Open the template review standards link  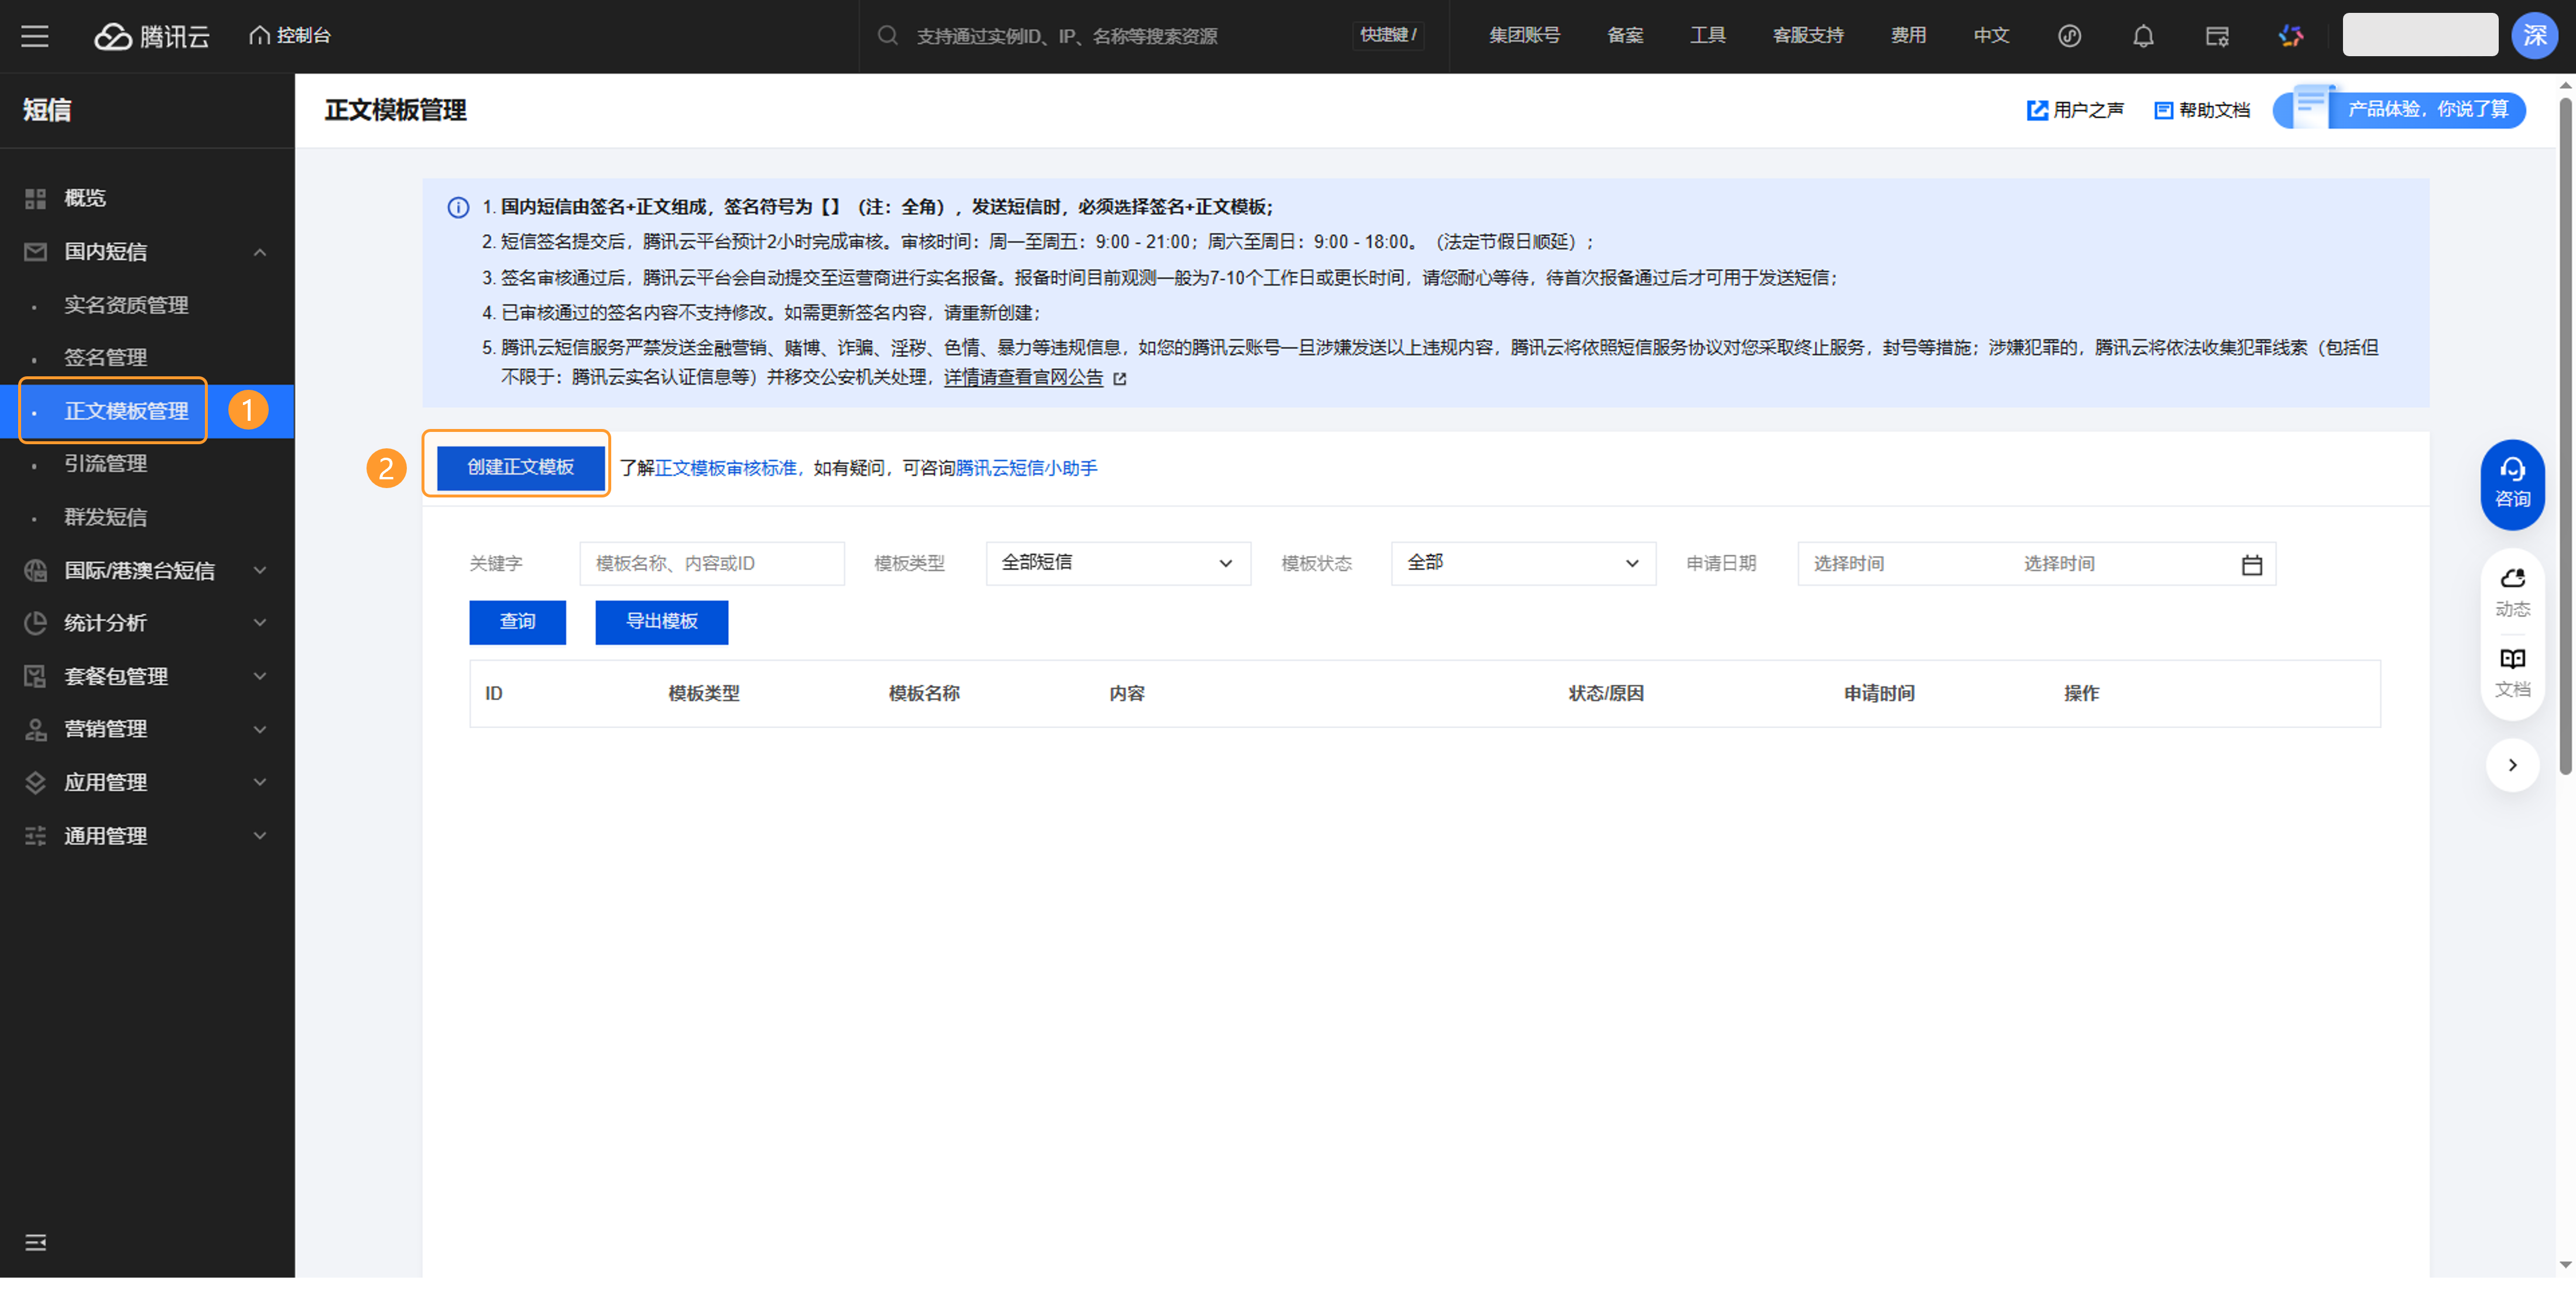pos(726,468)
